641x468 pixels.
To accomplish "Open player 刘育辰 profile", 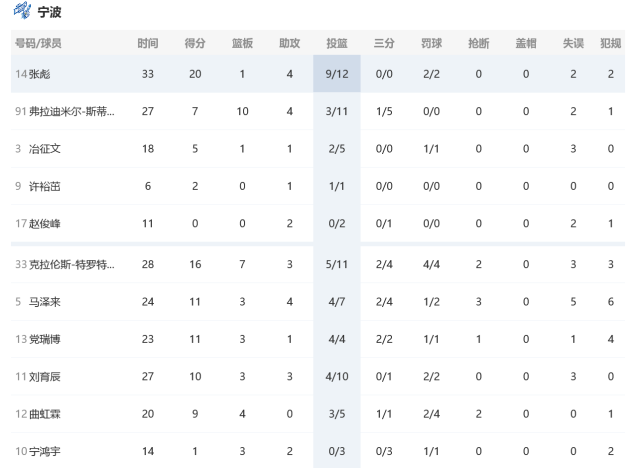I will [45, 376].
